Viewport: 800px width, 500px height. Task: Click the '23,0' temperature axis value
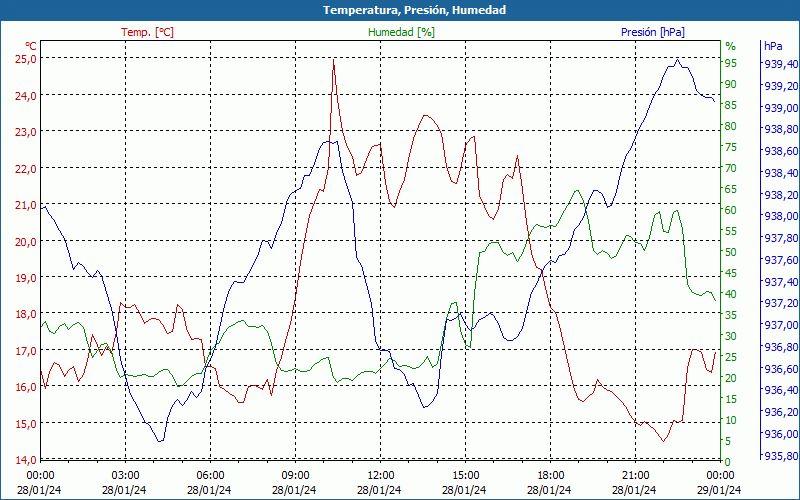coord(26,132)
